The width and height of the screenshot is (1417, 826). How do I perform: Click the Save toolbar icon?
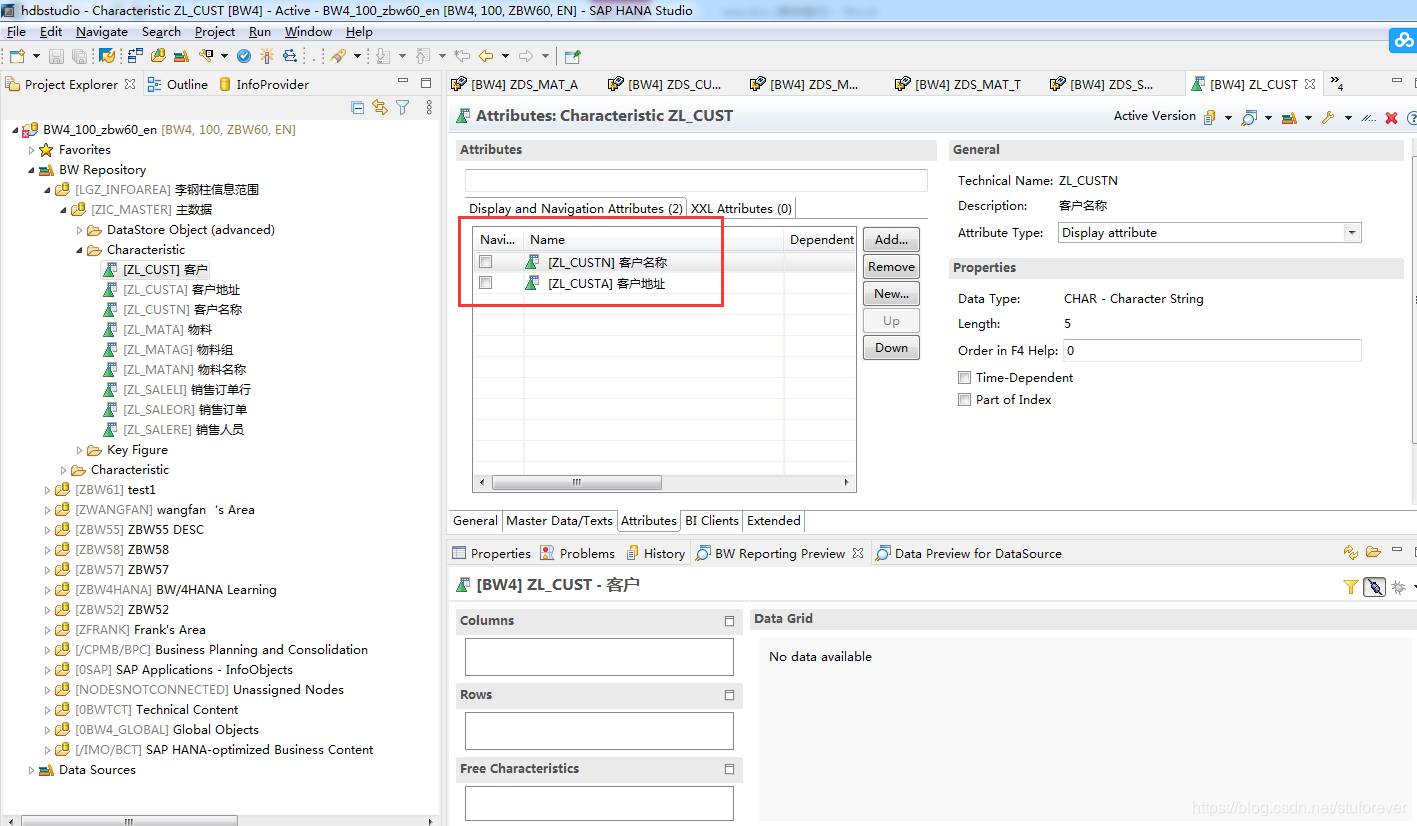click(56, 56)
